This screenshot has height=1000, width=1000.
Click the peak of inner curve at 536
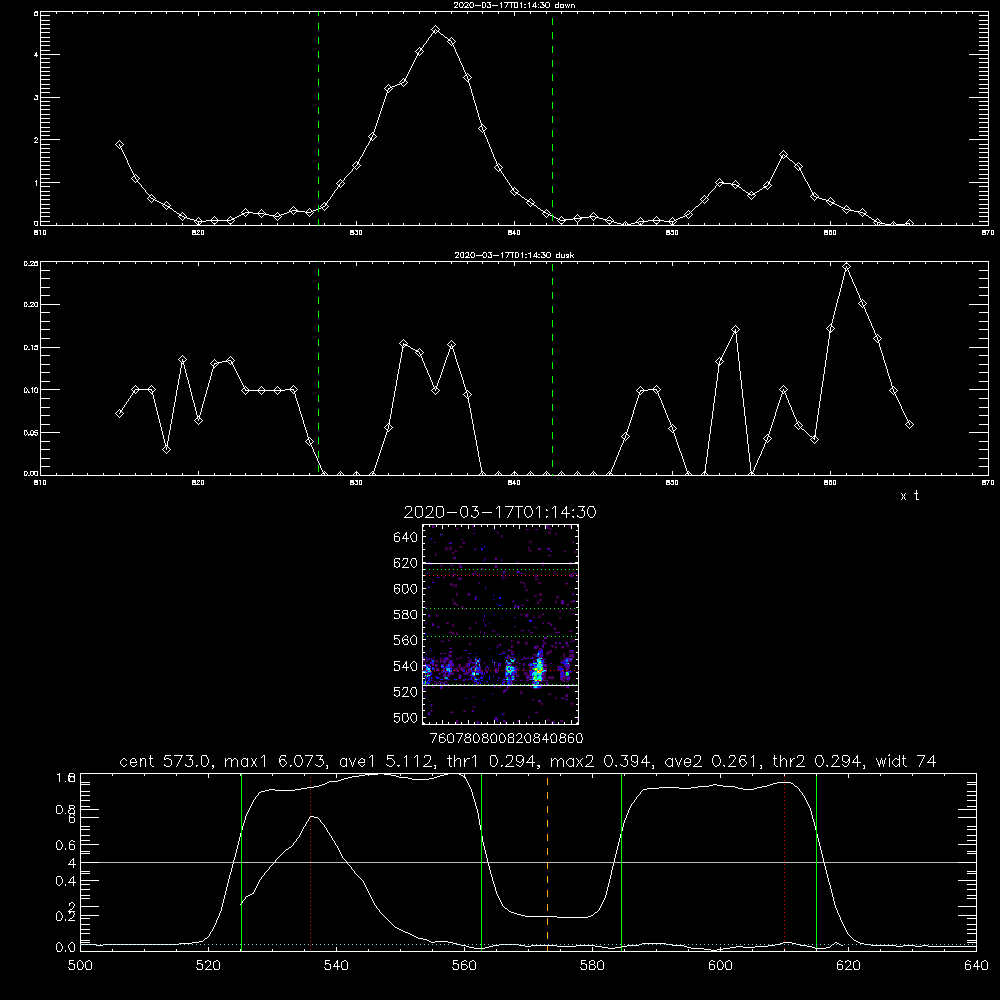click(312, 816)
